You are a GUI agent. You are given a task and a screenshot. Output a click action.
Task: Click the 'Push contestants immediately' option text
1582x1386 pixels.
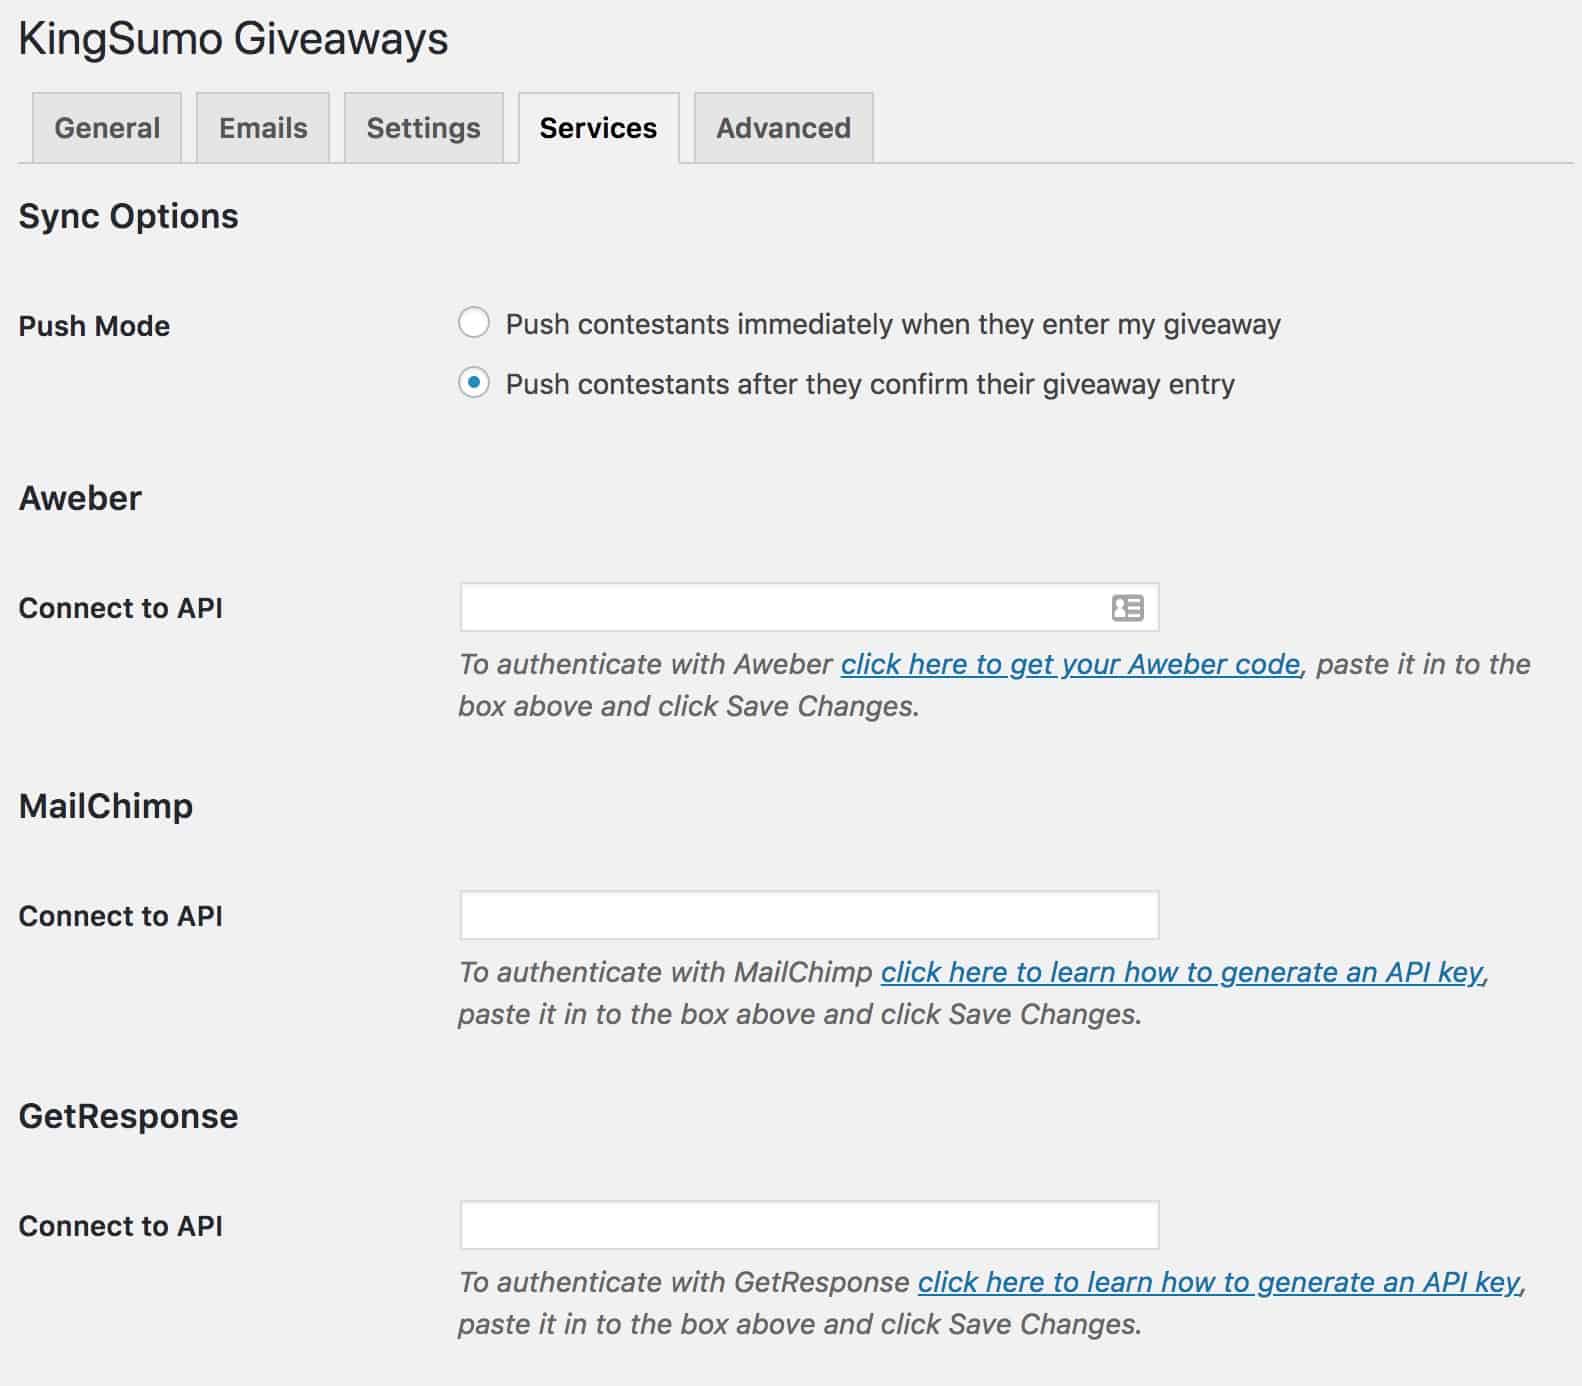pyautogui.click(x=893, y=324)
